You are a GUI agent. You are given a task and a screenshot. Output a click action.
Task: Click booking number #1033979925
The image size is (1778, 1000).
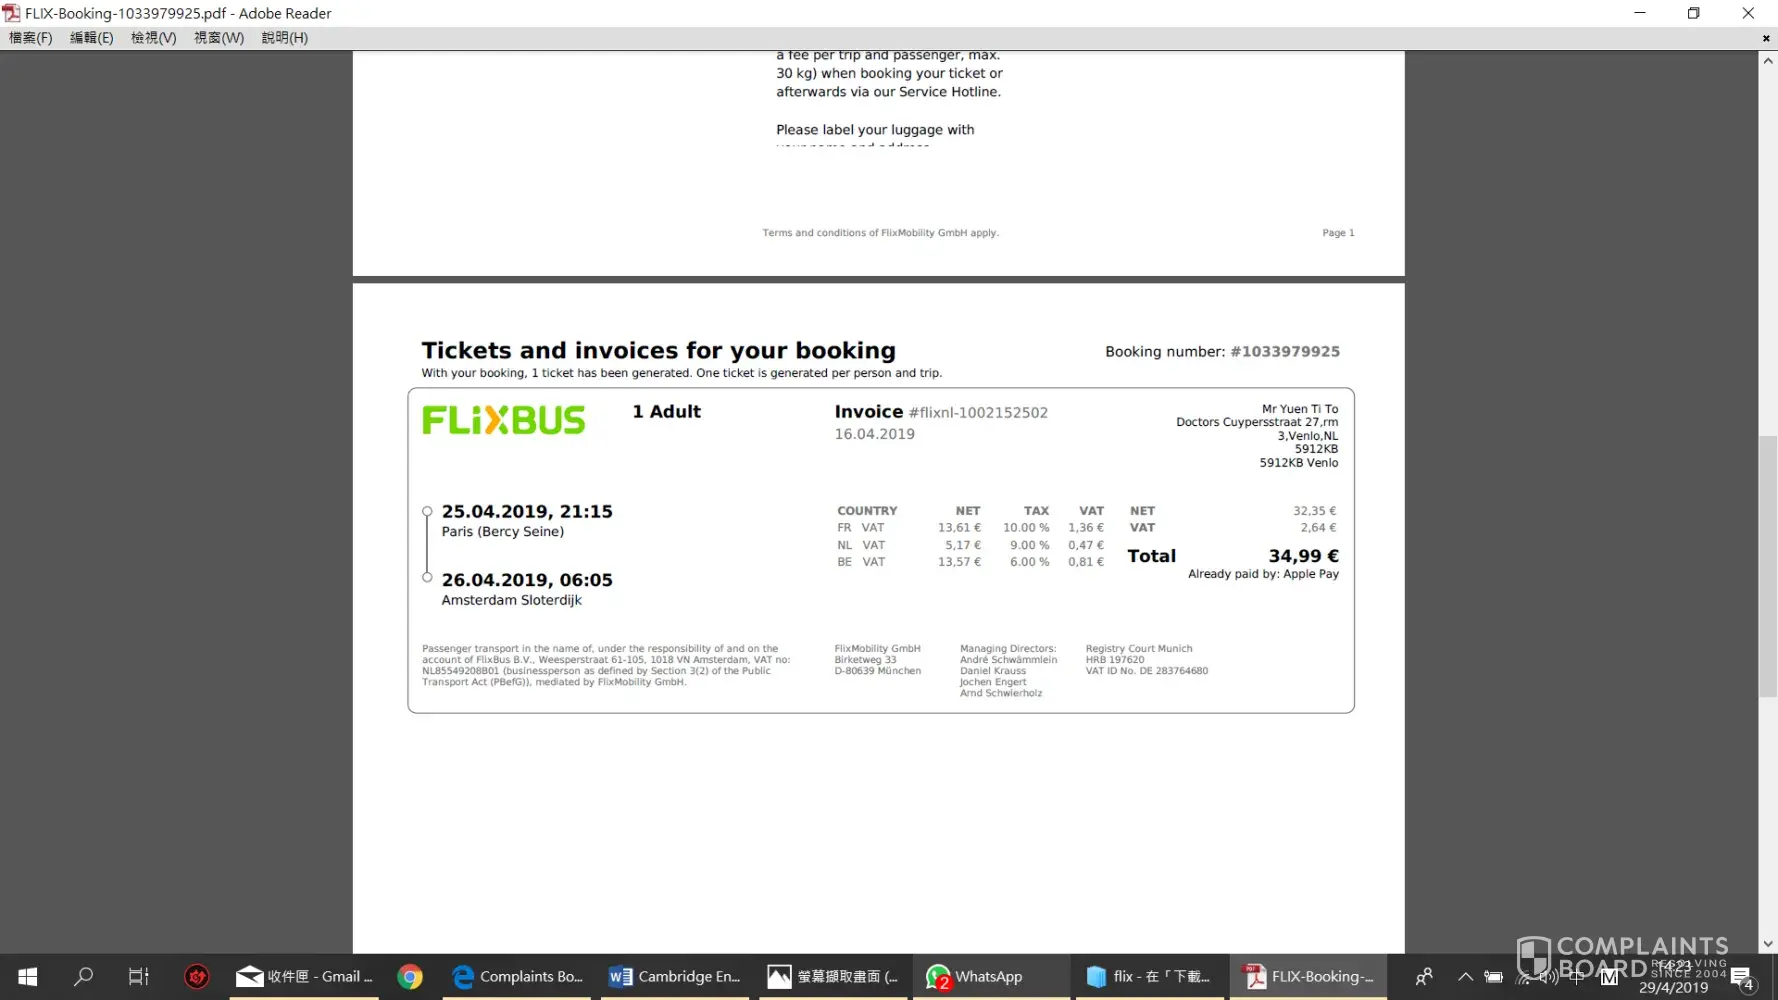tap(1285, 352)
